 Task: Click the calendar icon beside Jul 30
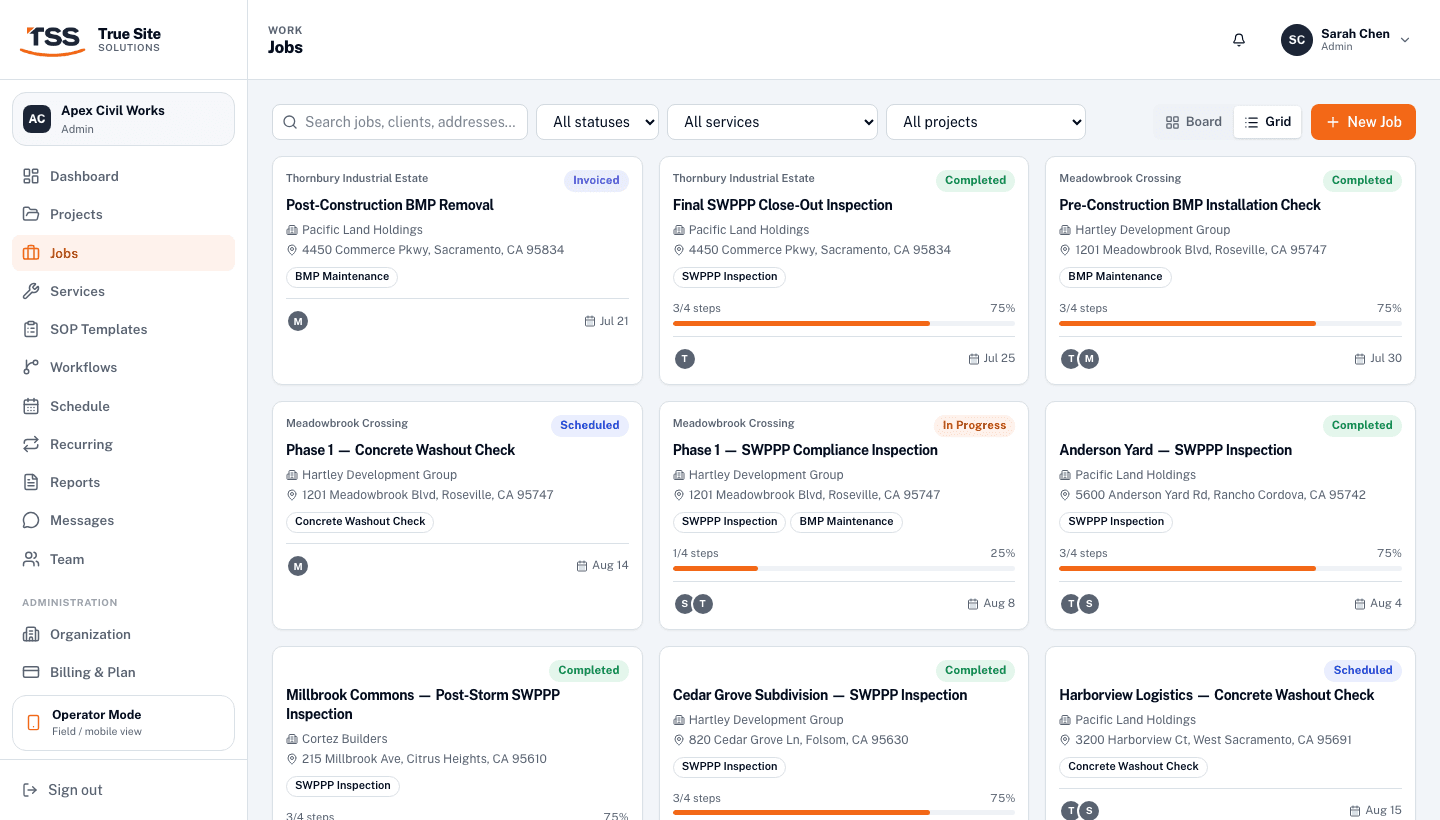tap(1360, 359)
